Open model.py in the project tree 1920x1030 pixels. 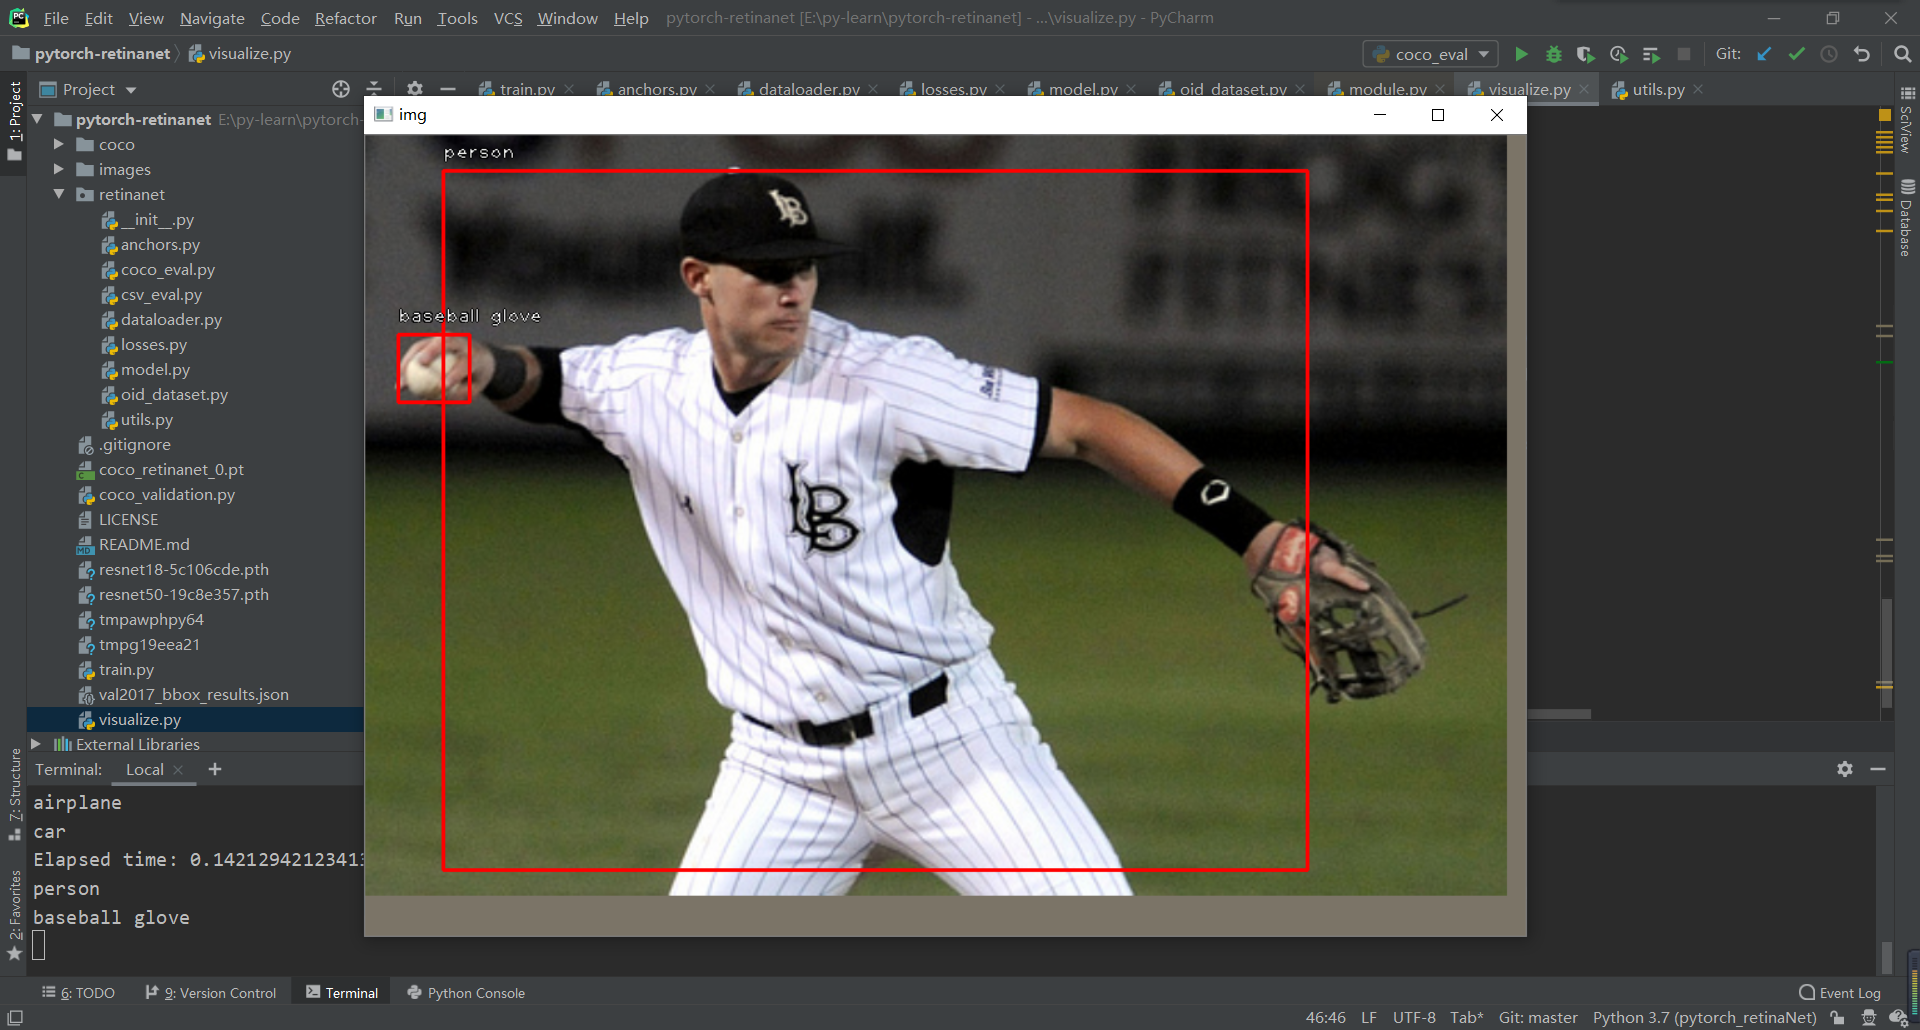coord(155,370)
